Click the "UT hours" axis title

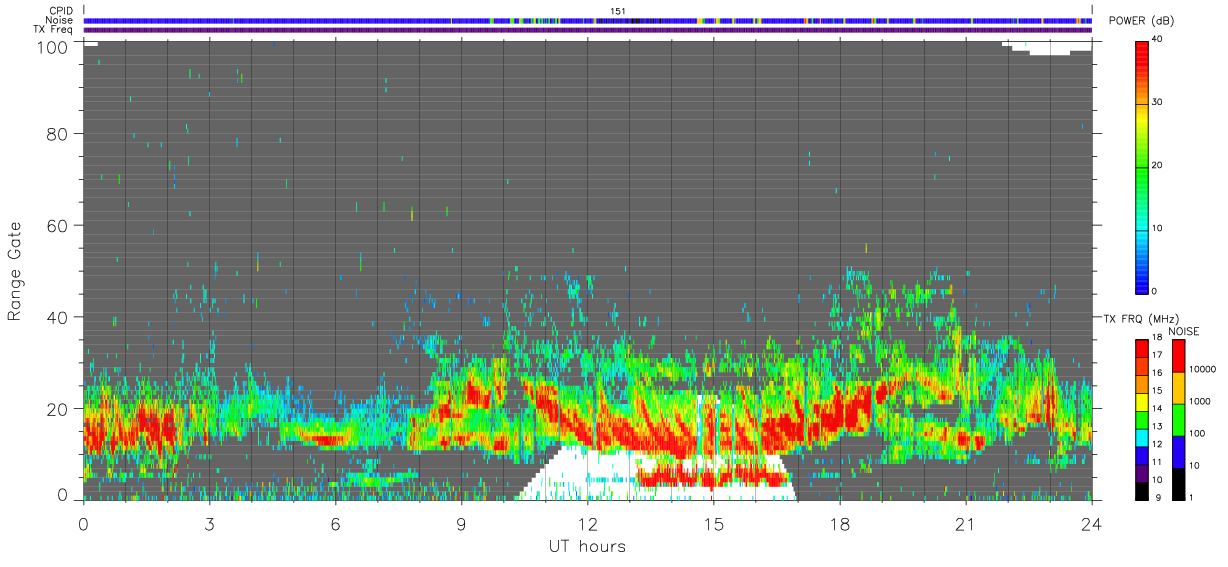pyautogui.click(x=587, y=547)
